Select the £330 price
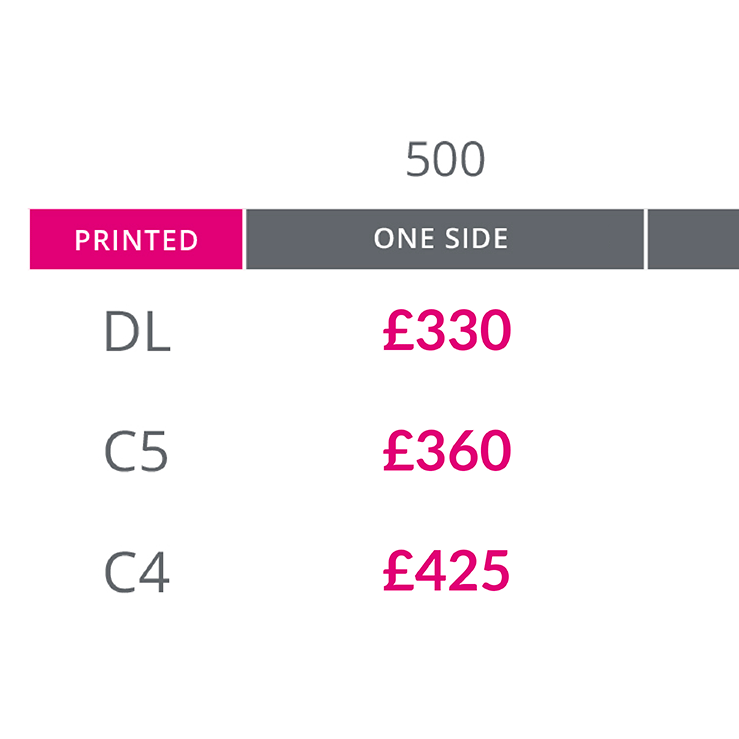This screenshot has width=739, height=739. point(447,330)
